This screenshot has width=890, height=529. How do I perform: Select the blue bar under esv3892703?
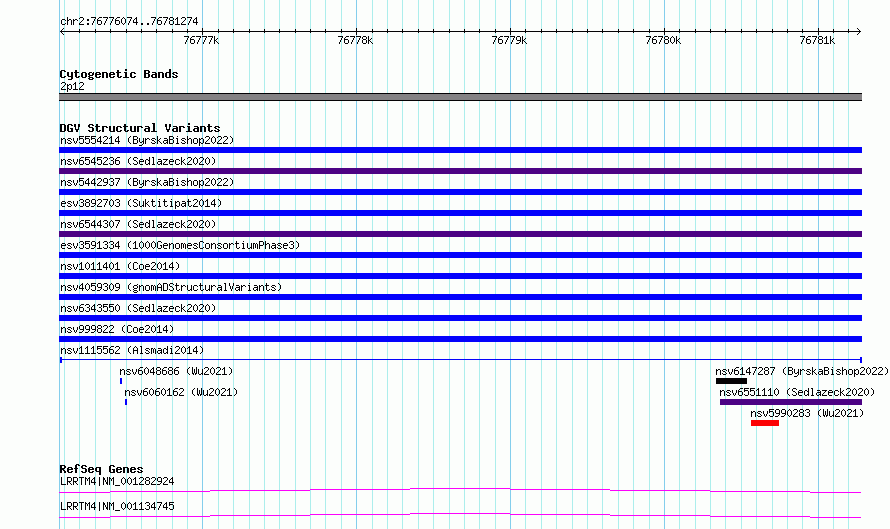tap(460, 213)
